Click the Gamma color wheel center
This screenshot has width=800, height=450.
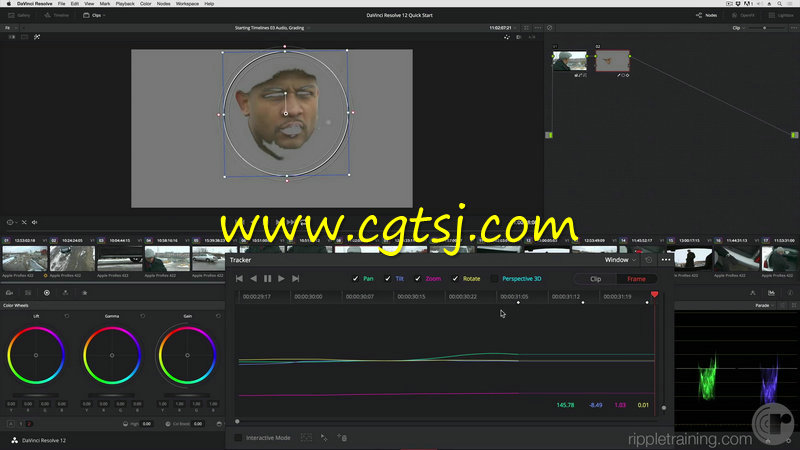pos(112,355)
